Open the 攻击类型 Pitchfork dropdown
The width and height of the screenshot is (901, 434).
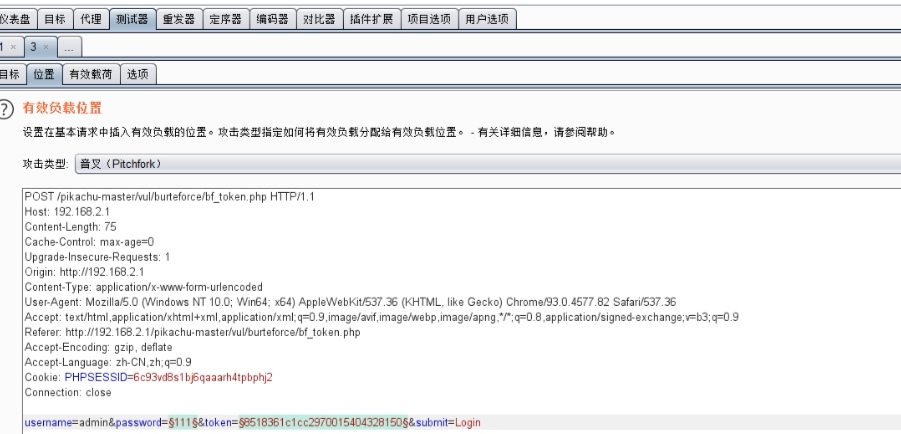[x=487, y=164]
